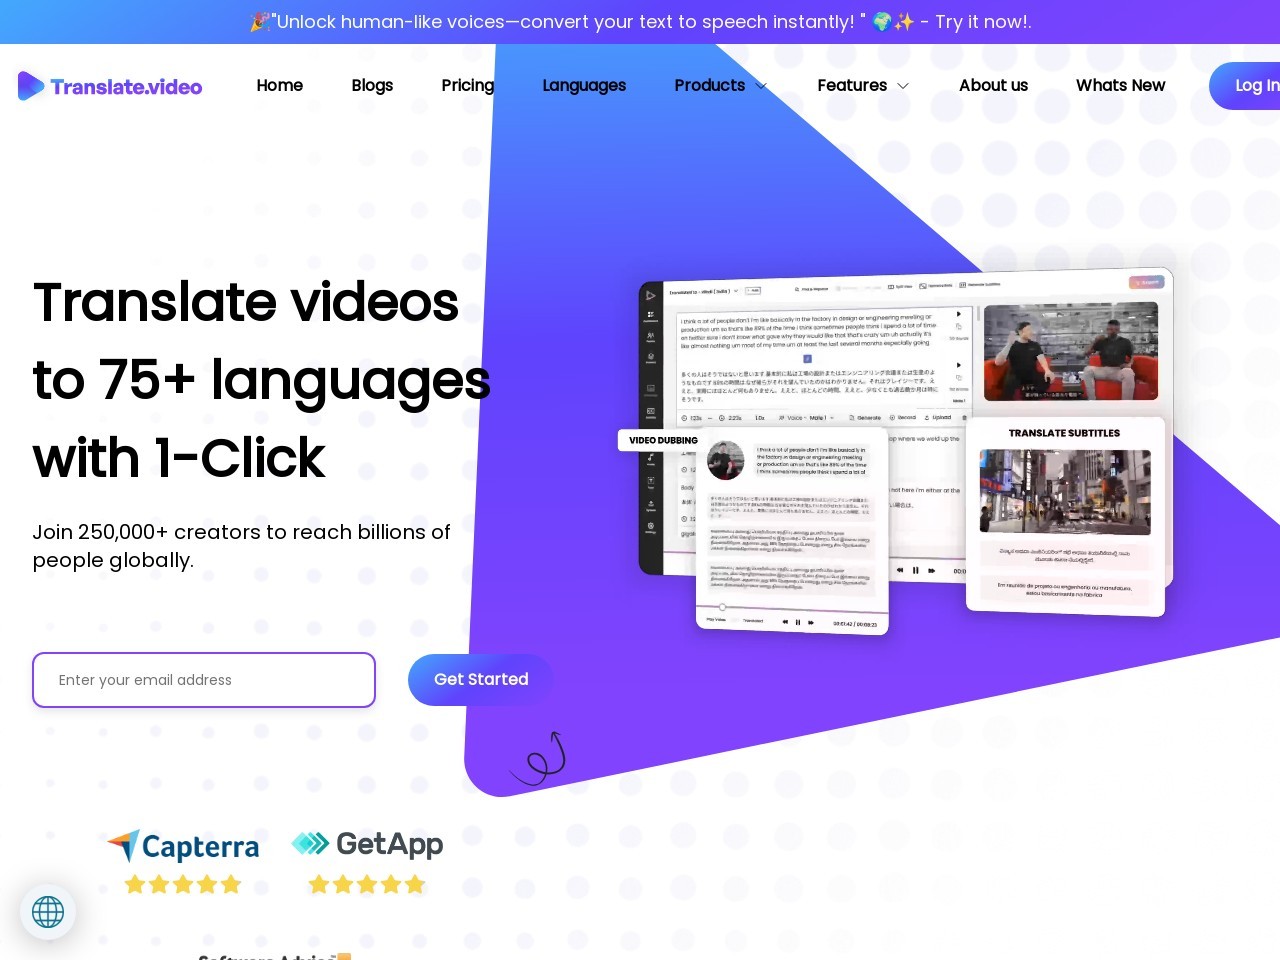Select the Dashboard icon in the editor sidebar
Image resolution: width=1280 pixels, height=960 pixels.
click(650, 315)
